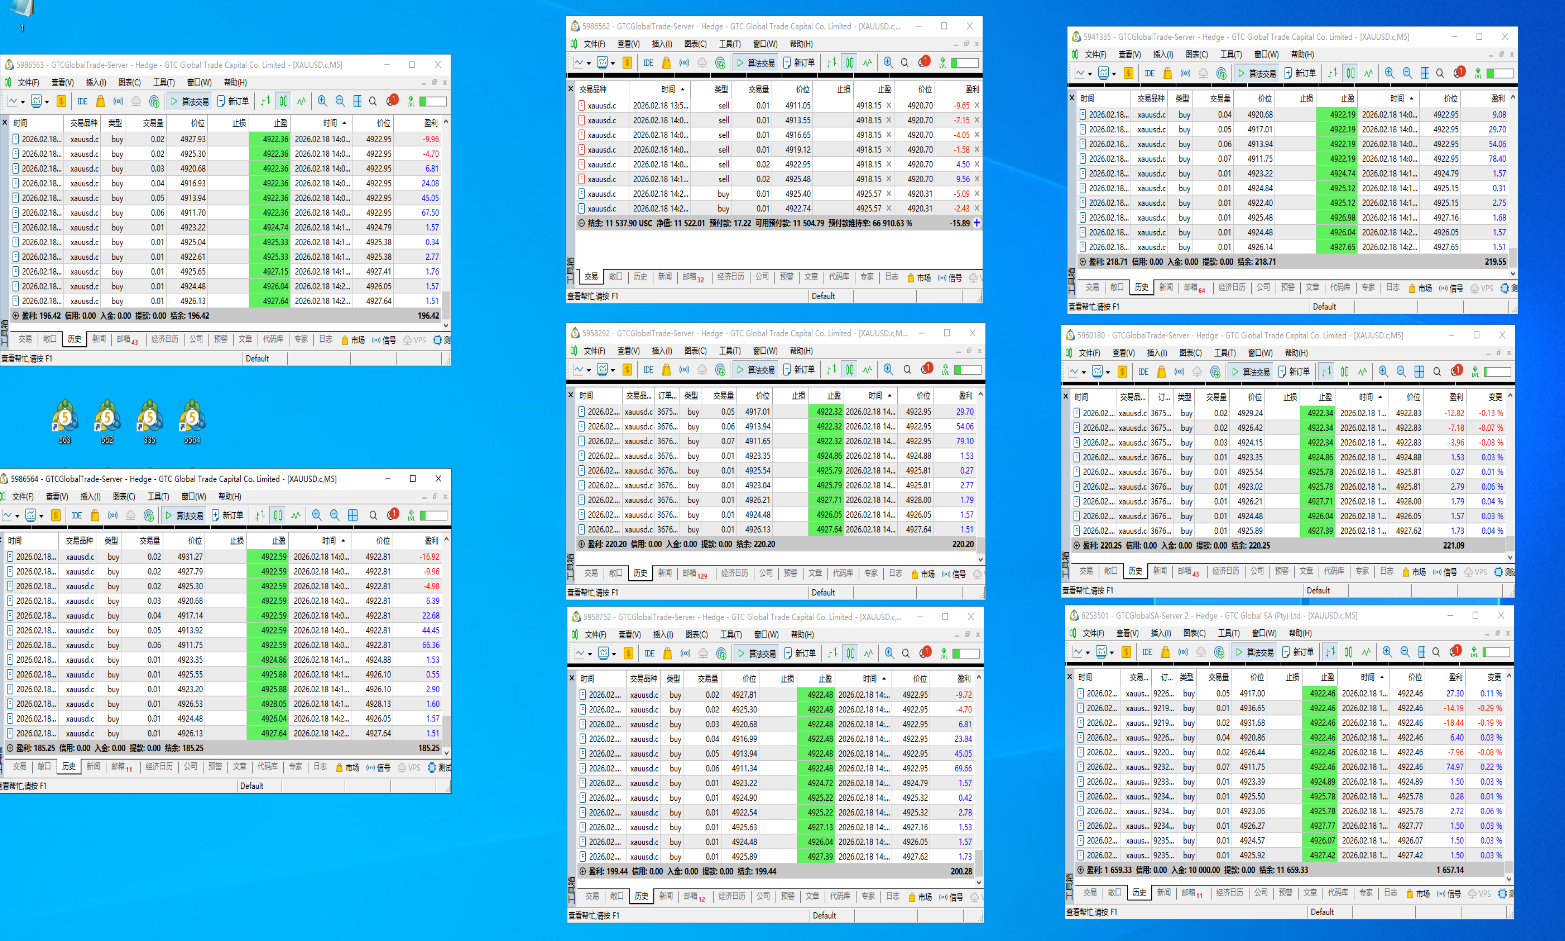Close the sell position priced 4911.05 in window 5986562

tap(977, 105)
